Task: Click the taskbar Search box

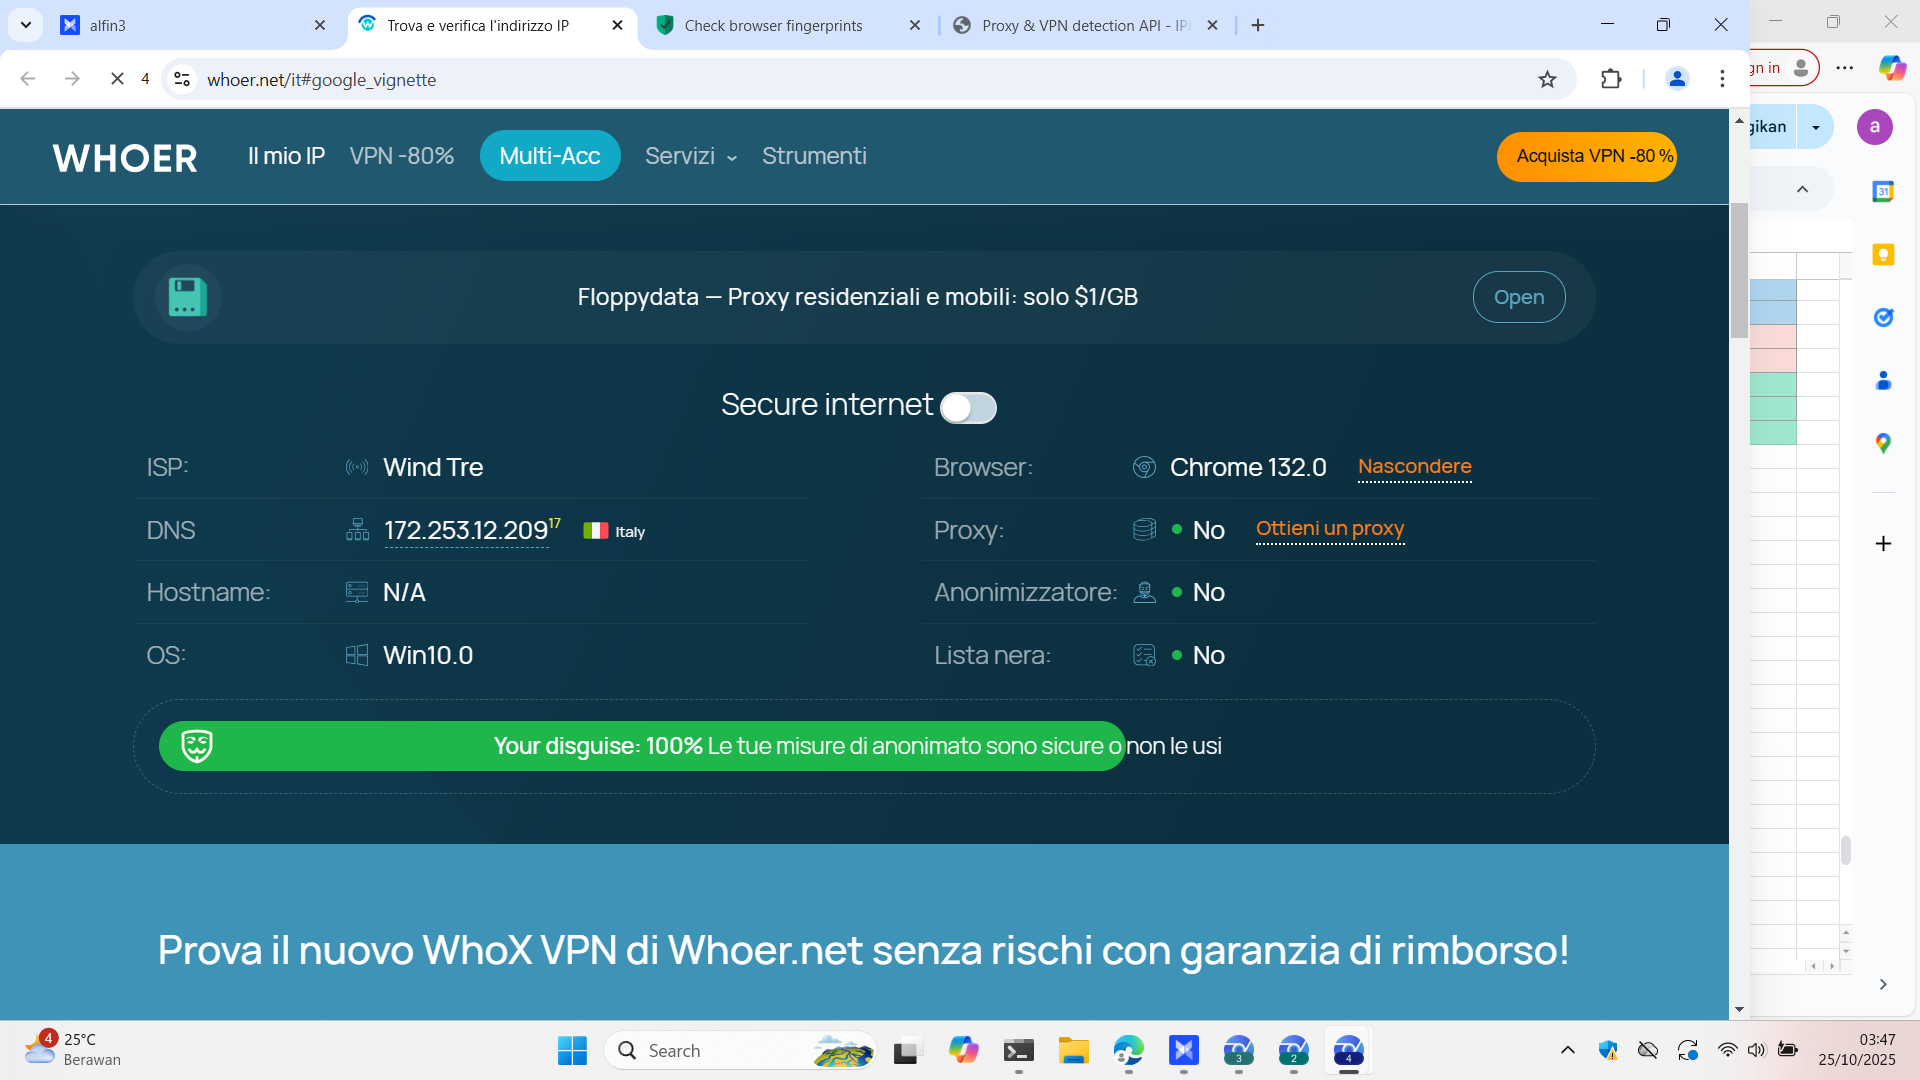Action: pos(741,1050)
